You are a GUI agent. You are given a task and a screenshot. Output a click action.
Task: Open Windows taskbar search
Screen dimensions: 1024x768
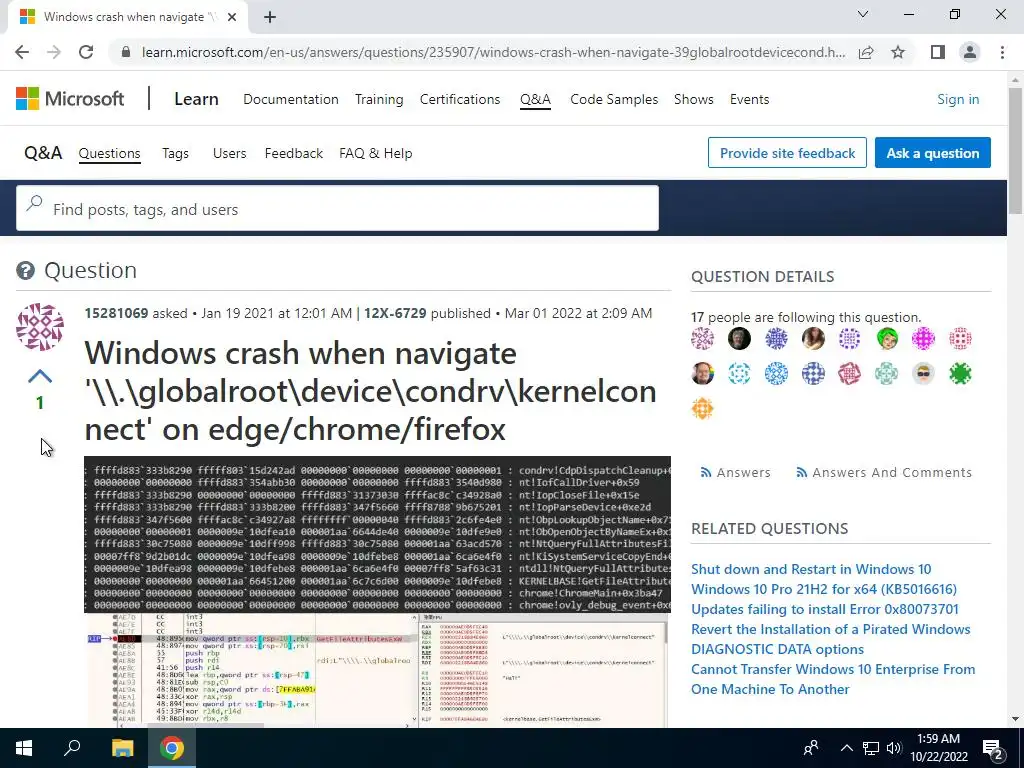pos(72,748)
